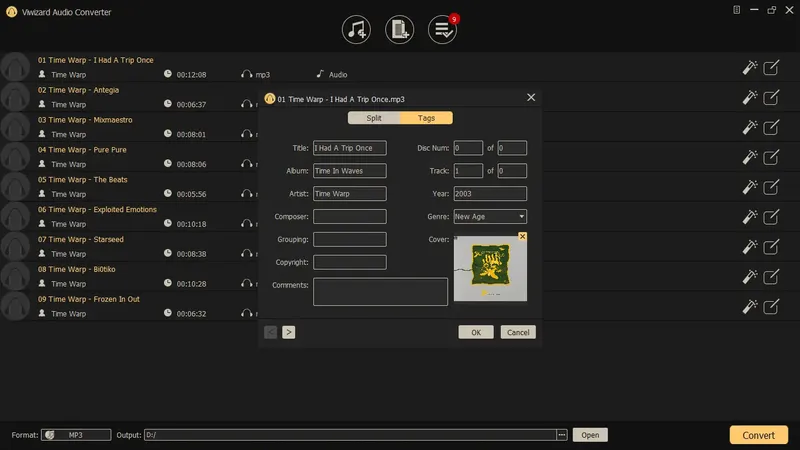800x450 pixels.
Task: Edit the Disc Num total field after 'of'
Action: click(x=512, y=148)
